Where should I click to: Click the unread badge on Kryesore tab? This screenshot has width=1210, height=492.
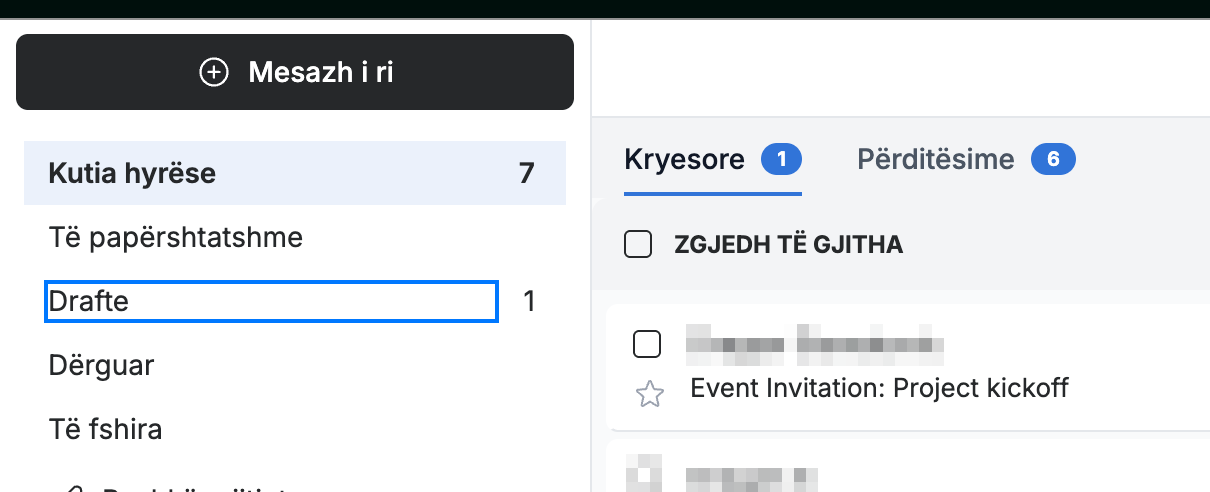[782, 159]
